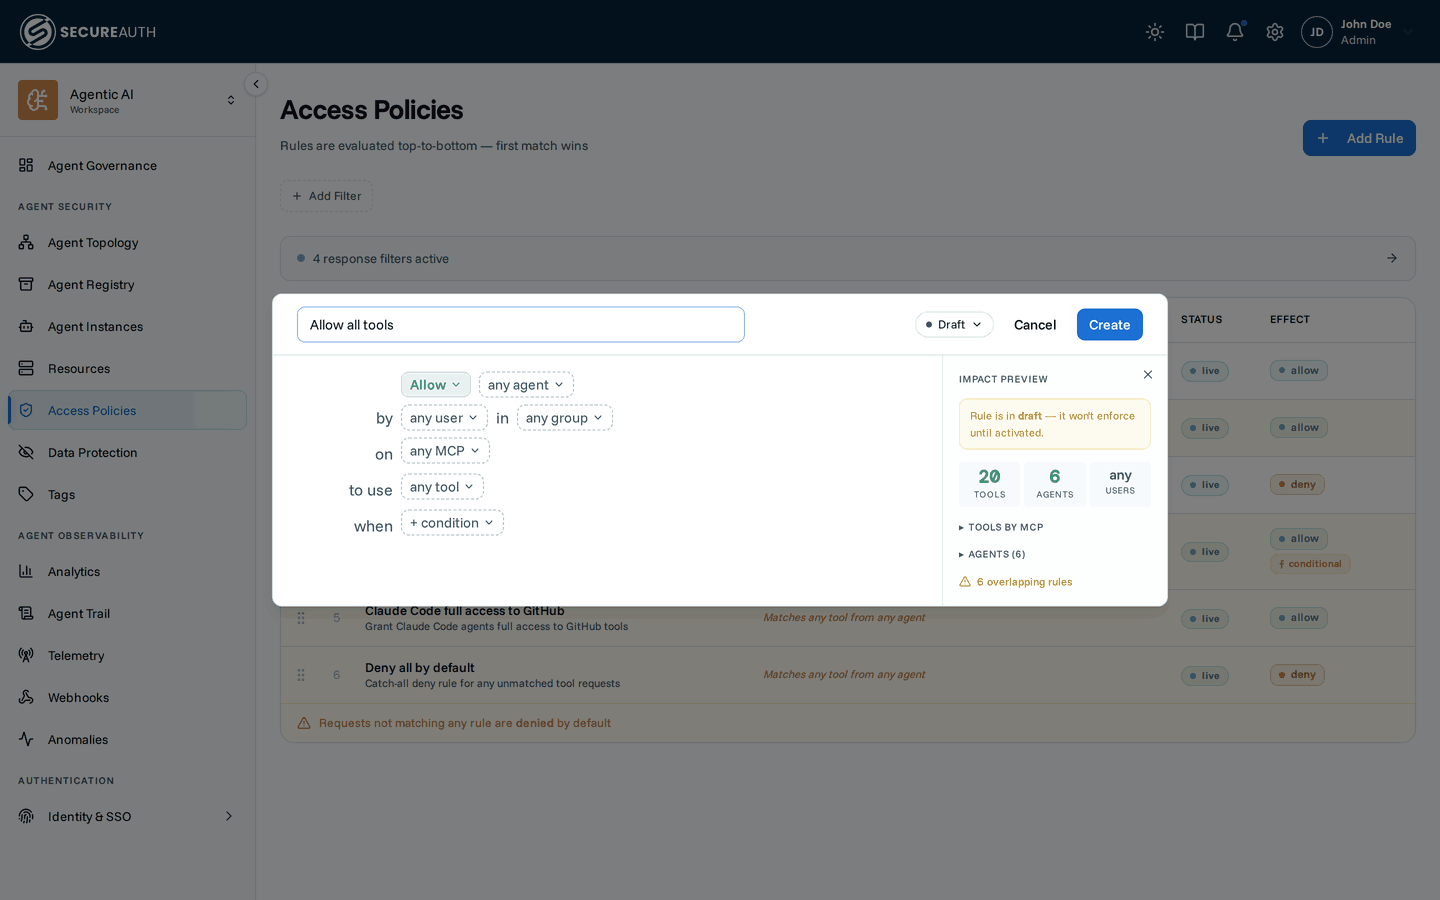Click the Identity & SSO fingerprint icon

pos(26,816)
